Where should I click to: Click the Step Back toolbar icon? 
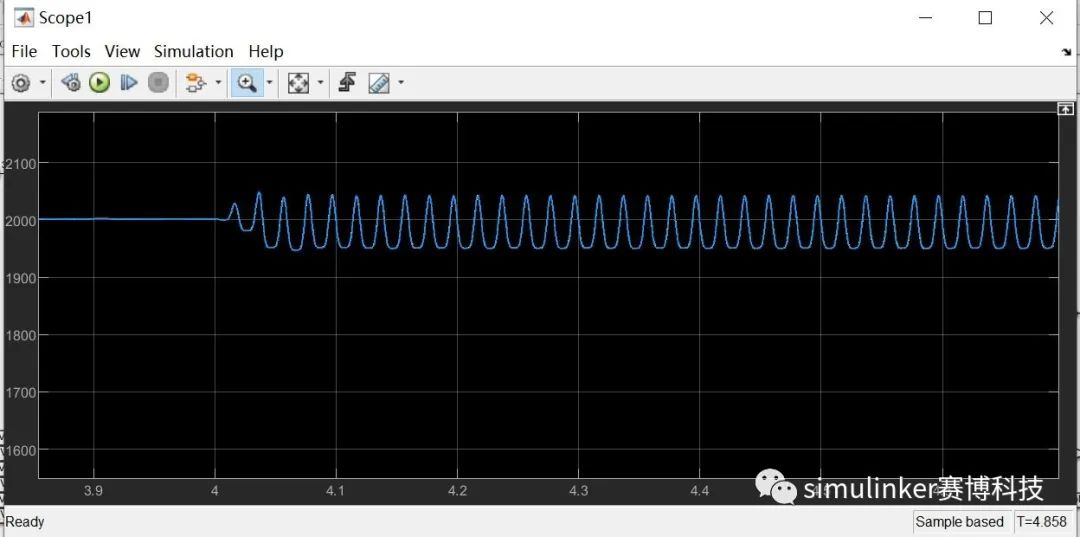70,83
